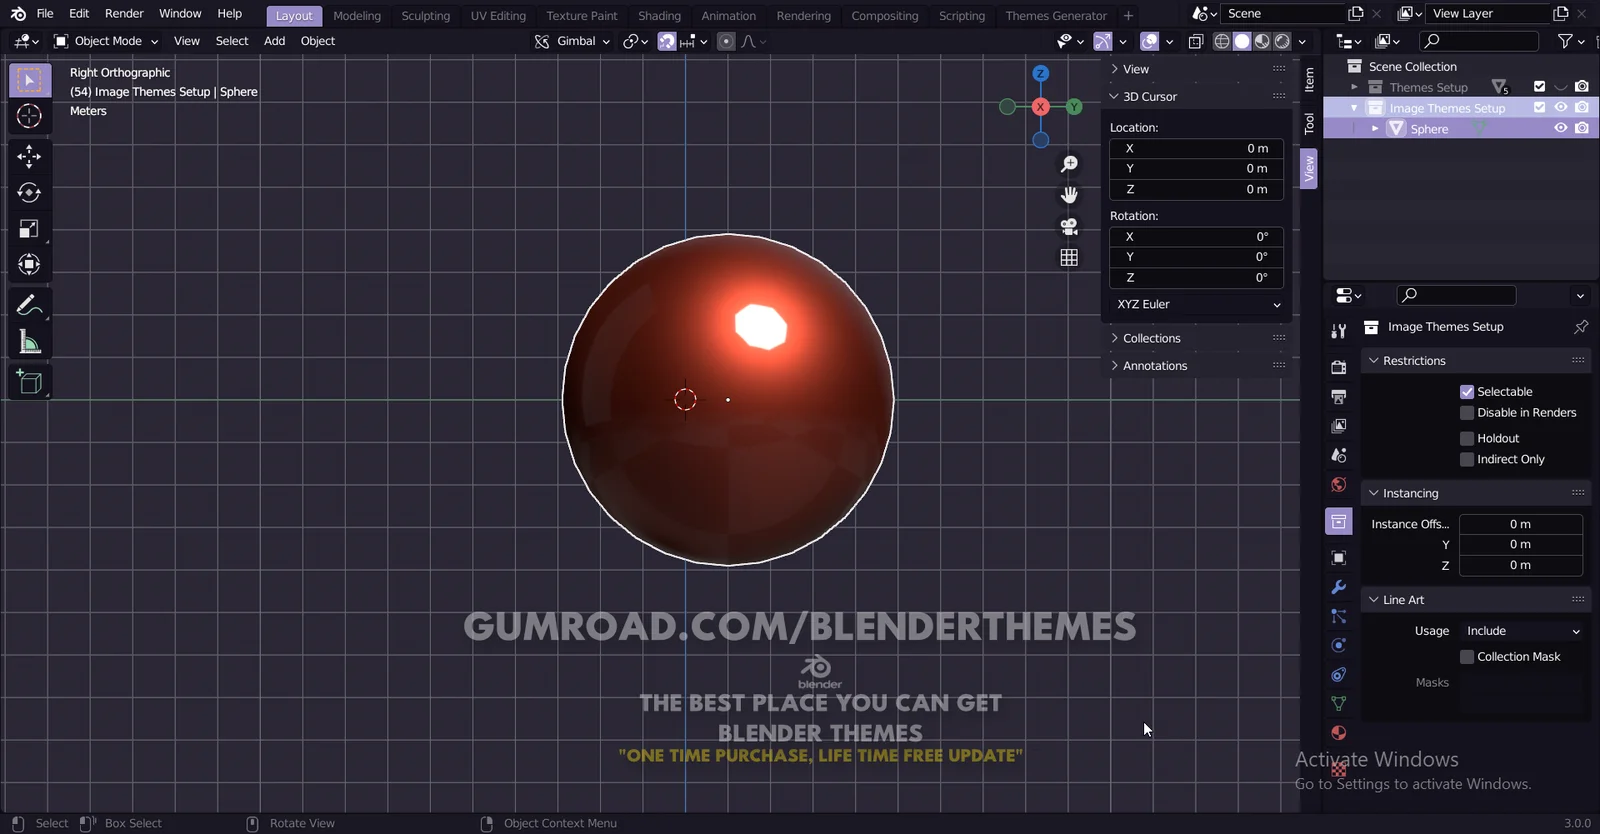The width and height of the screenshot is (1600, 834).
Task: Select the Select Box tool
Action: pyautogui.click(x=29, y=80)
